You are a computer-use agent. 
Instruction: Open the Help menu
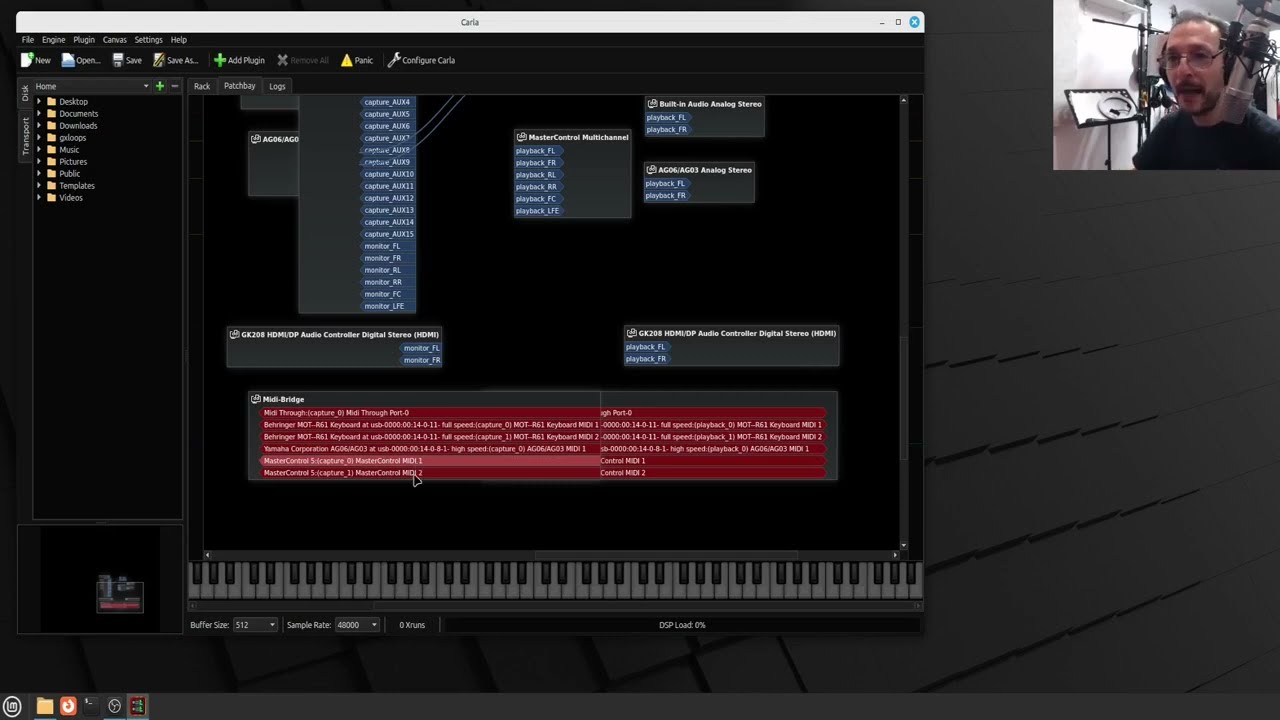click(178, 40)
